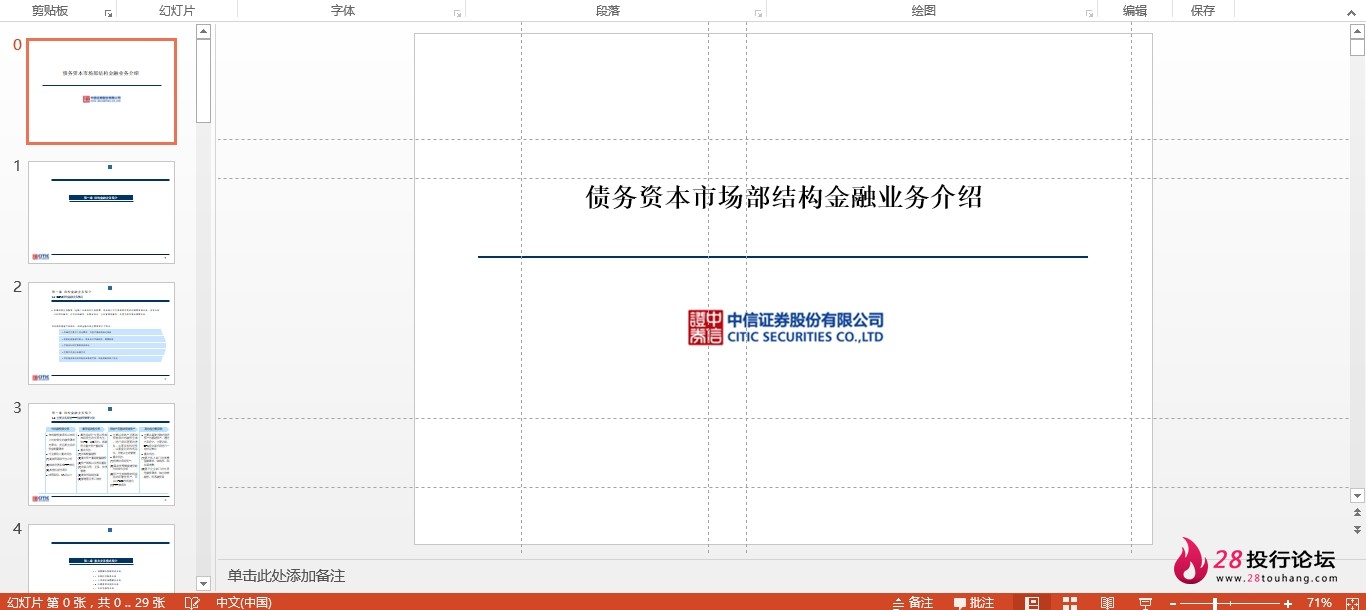Select slide thumbnail 0 title slide
Image resolution: width=1366 pixels, height=610 pixels.
(x=101, y=91)
